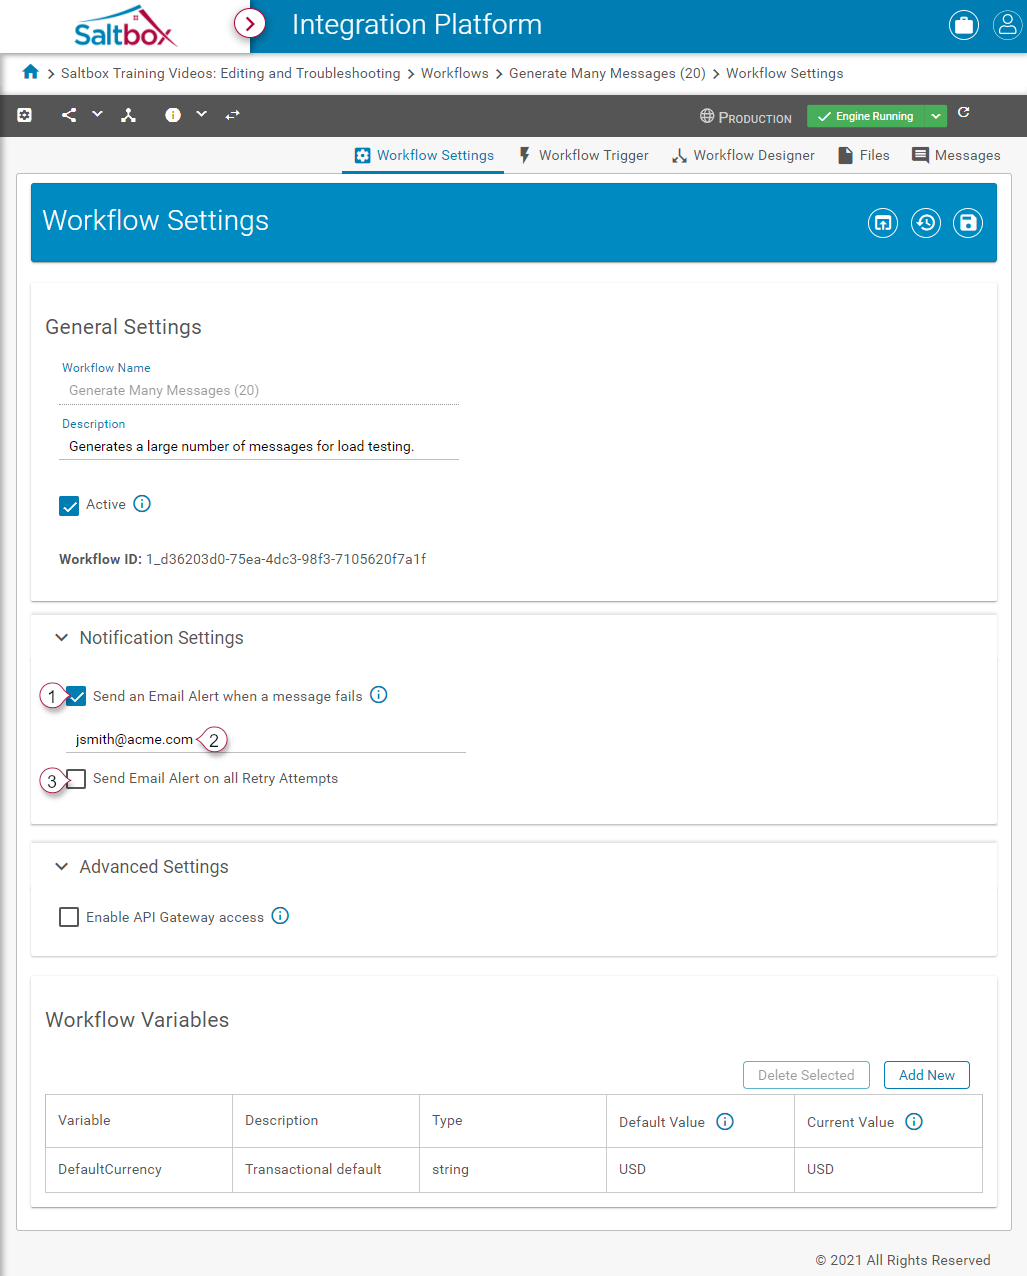This screenshot has height=1276, width=1027.
Task: Open the Engine Running dropdown arrow
Action: (936, 116)
